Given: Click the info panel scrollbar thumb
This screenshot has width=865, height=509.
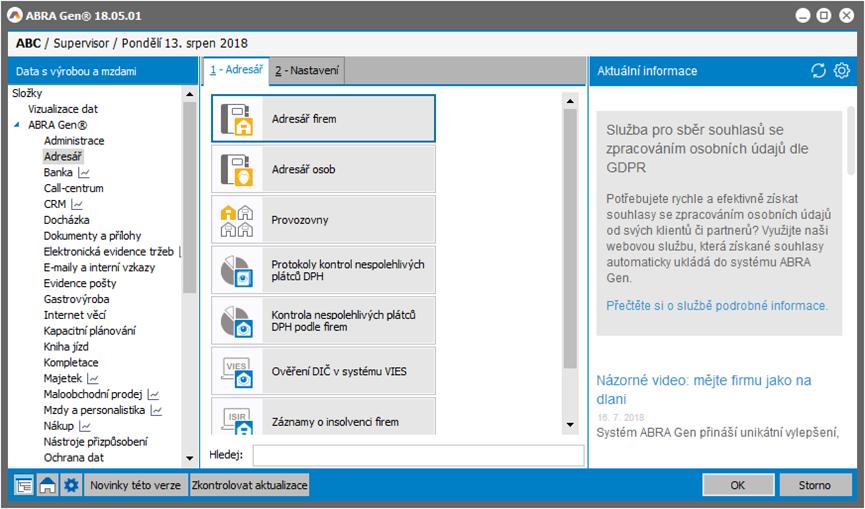Looking at the screenshot, I should click(x=851, y=141).
